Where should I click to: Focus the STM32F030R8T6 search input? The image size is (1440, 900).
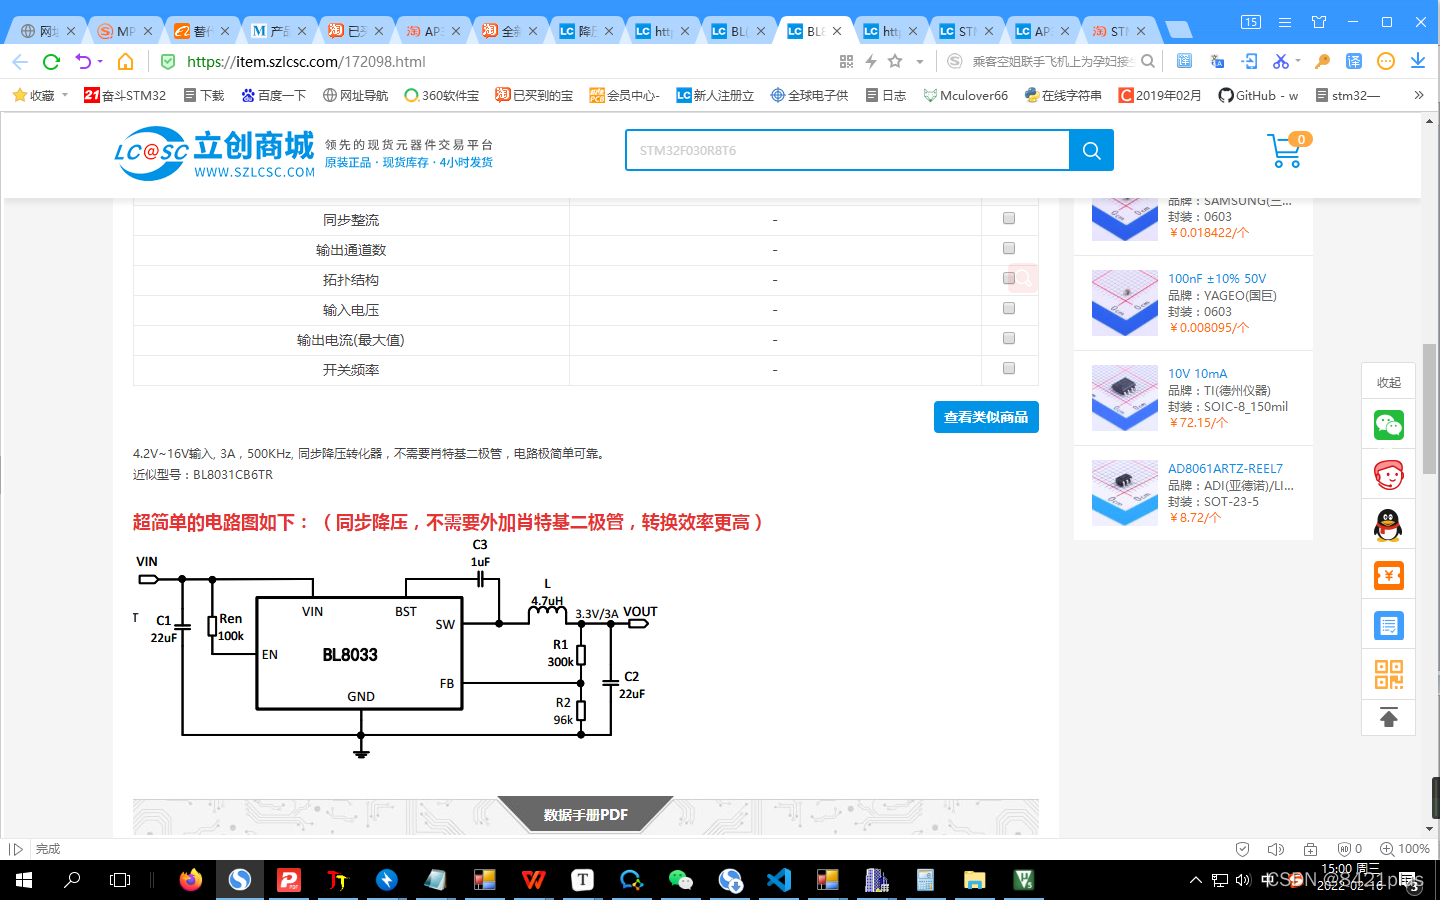click(848, 150)
